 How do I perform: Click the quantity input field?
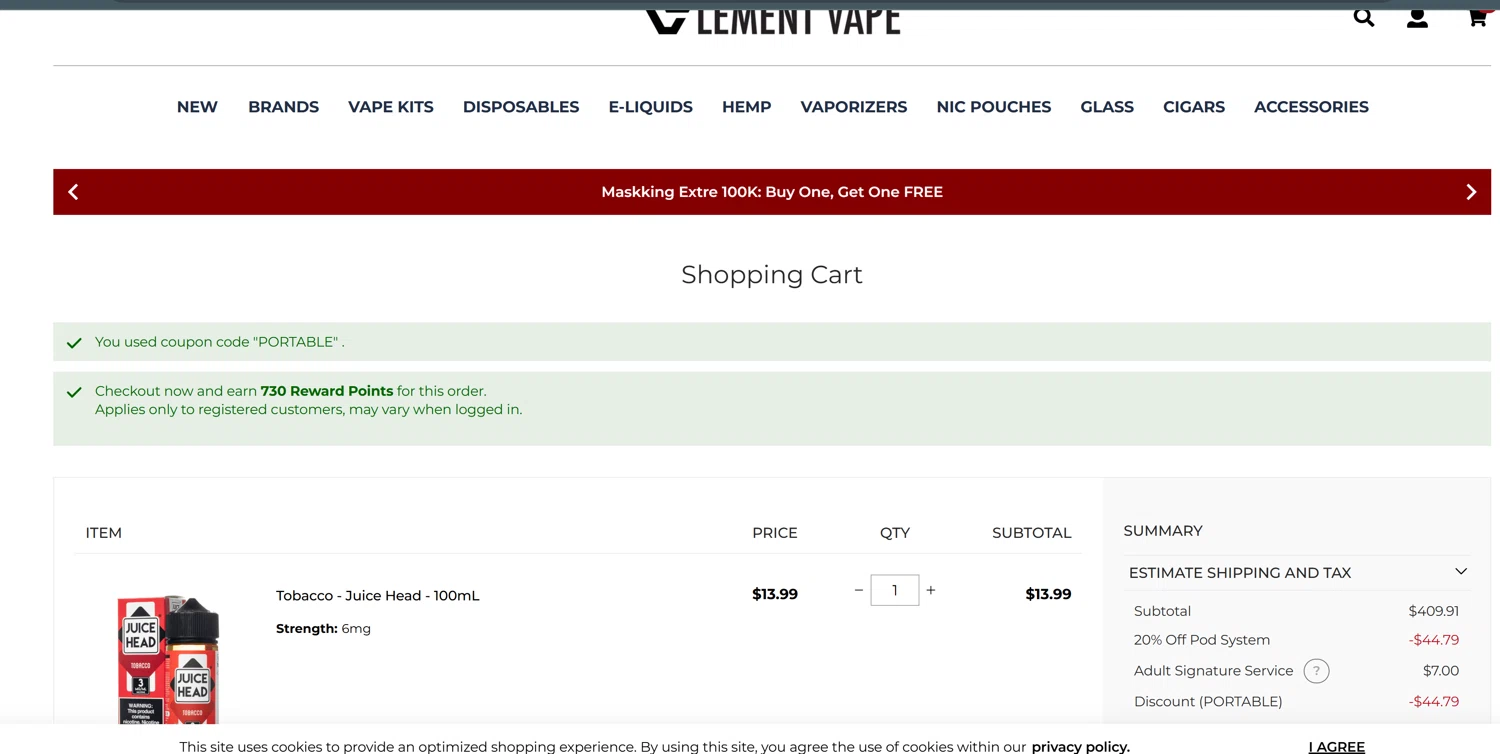[x=894, y=591]
